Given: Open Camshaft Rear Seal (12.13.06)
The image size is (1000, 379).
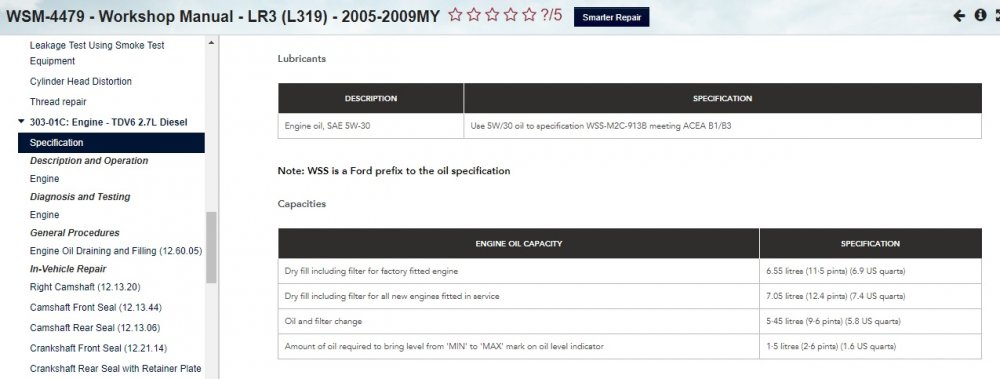Looking at the screenshot, I should pos(94,328).
